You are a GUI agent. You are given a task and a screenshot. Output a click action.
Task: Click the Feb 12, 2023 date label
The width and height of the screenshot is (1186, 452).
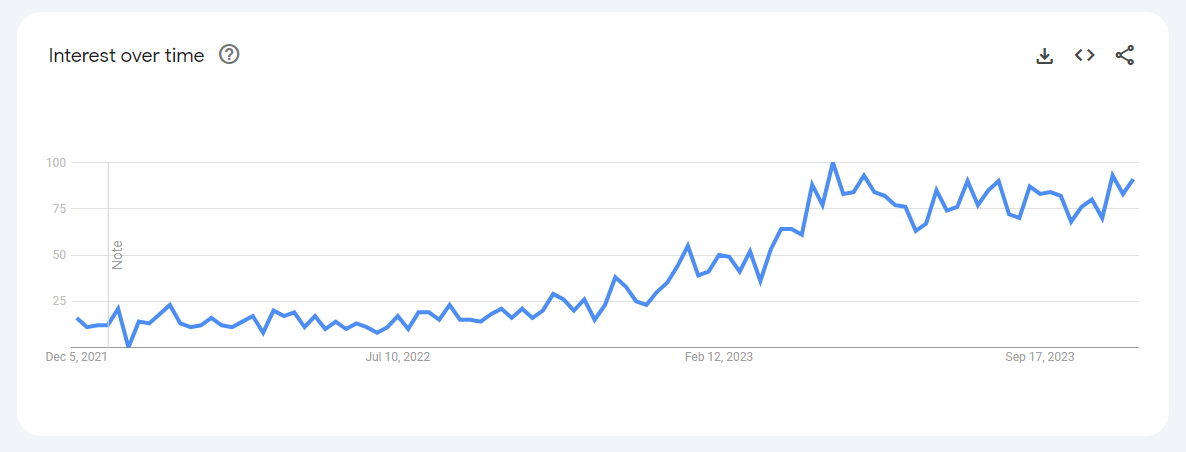tap(719, 358)
